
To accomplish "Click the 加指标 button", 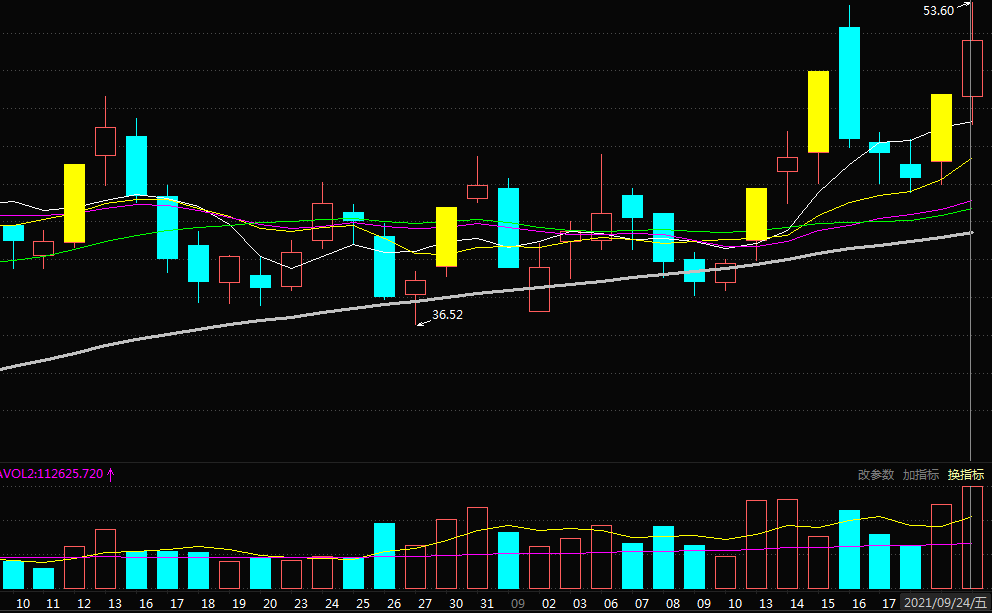I will click(921, 474).
